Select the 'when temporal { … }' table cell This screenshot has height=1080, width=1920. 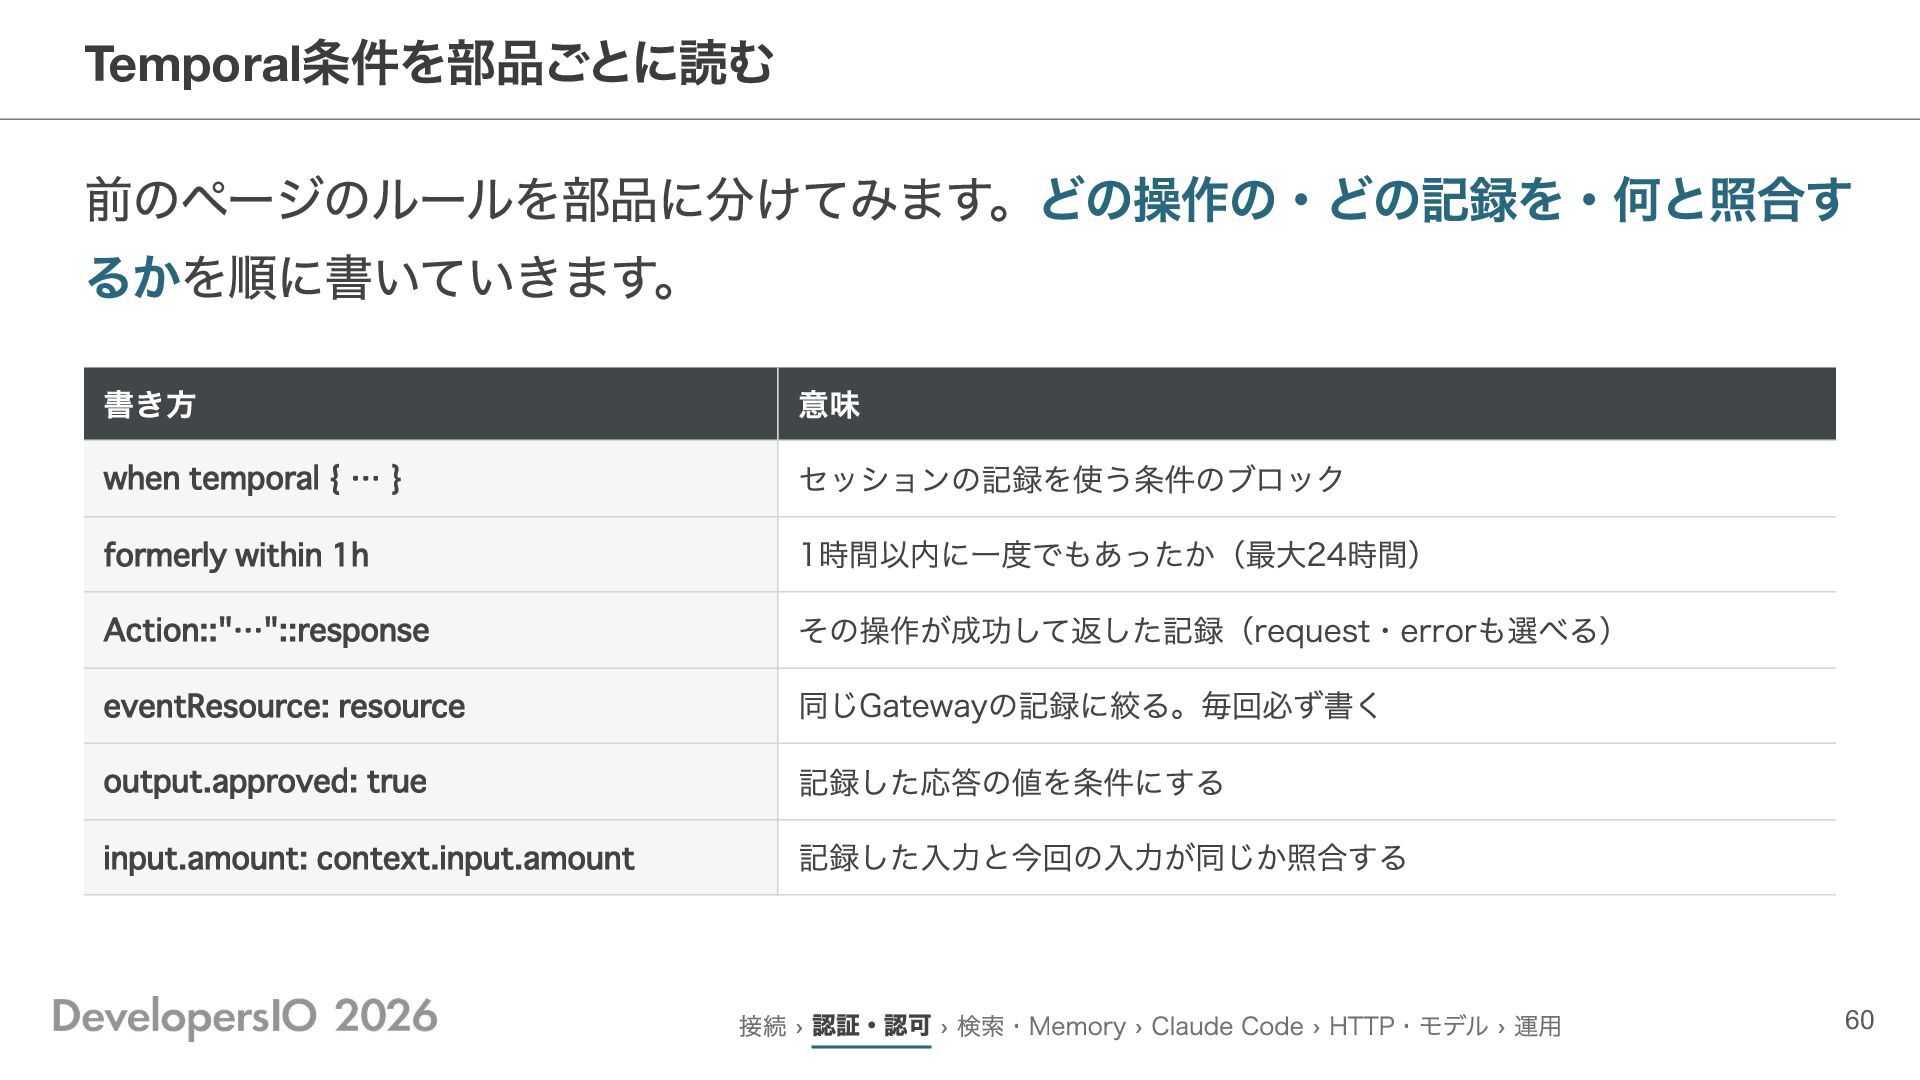[430, 479]
